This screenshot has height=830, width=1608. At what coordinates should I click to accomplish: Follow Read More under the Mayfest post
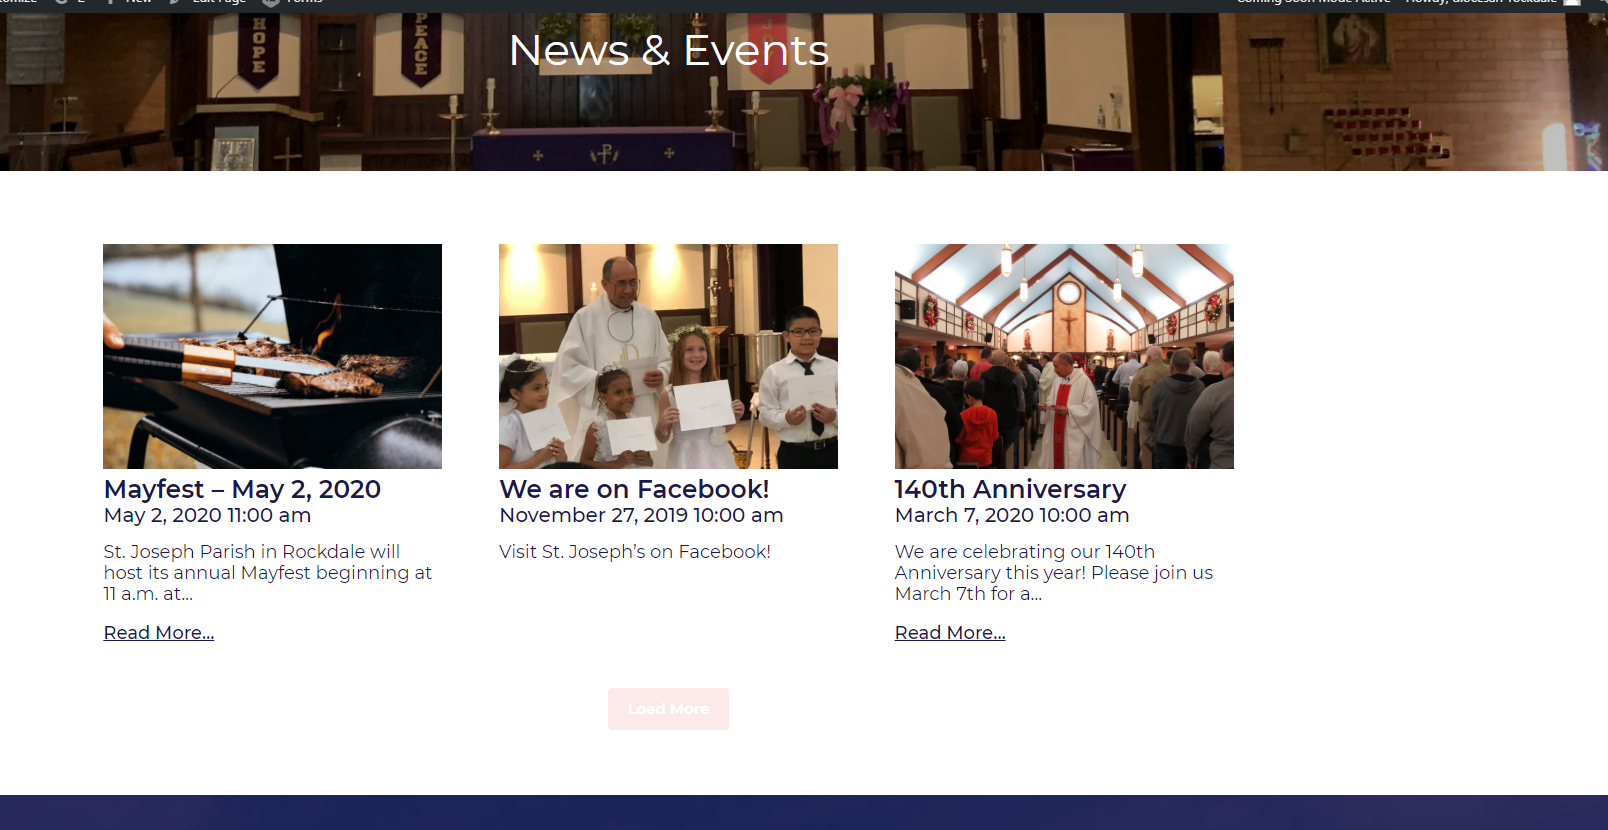pyautogui.click(x=159, y=633)
